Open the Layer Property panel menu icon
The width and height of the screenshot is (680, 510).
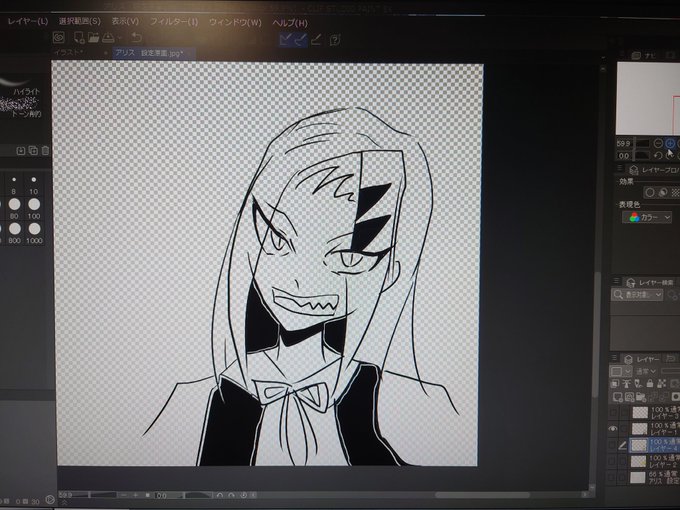pyautogui.click(x=620, y=169)
